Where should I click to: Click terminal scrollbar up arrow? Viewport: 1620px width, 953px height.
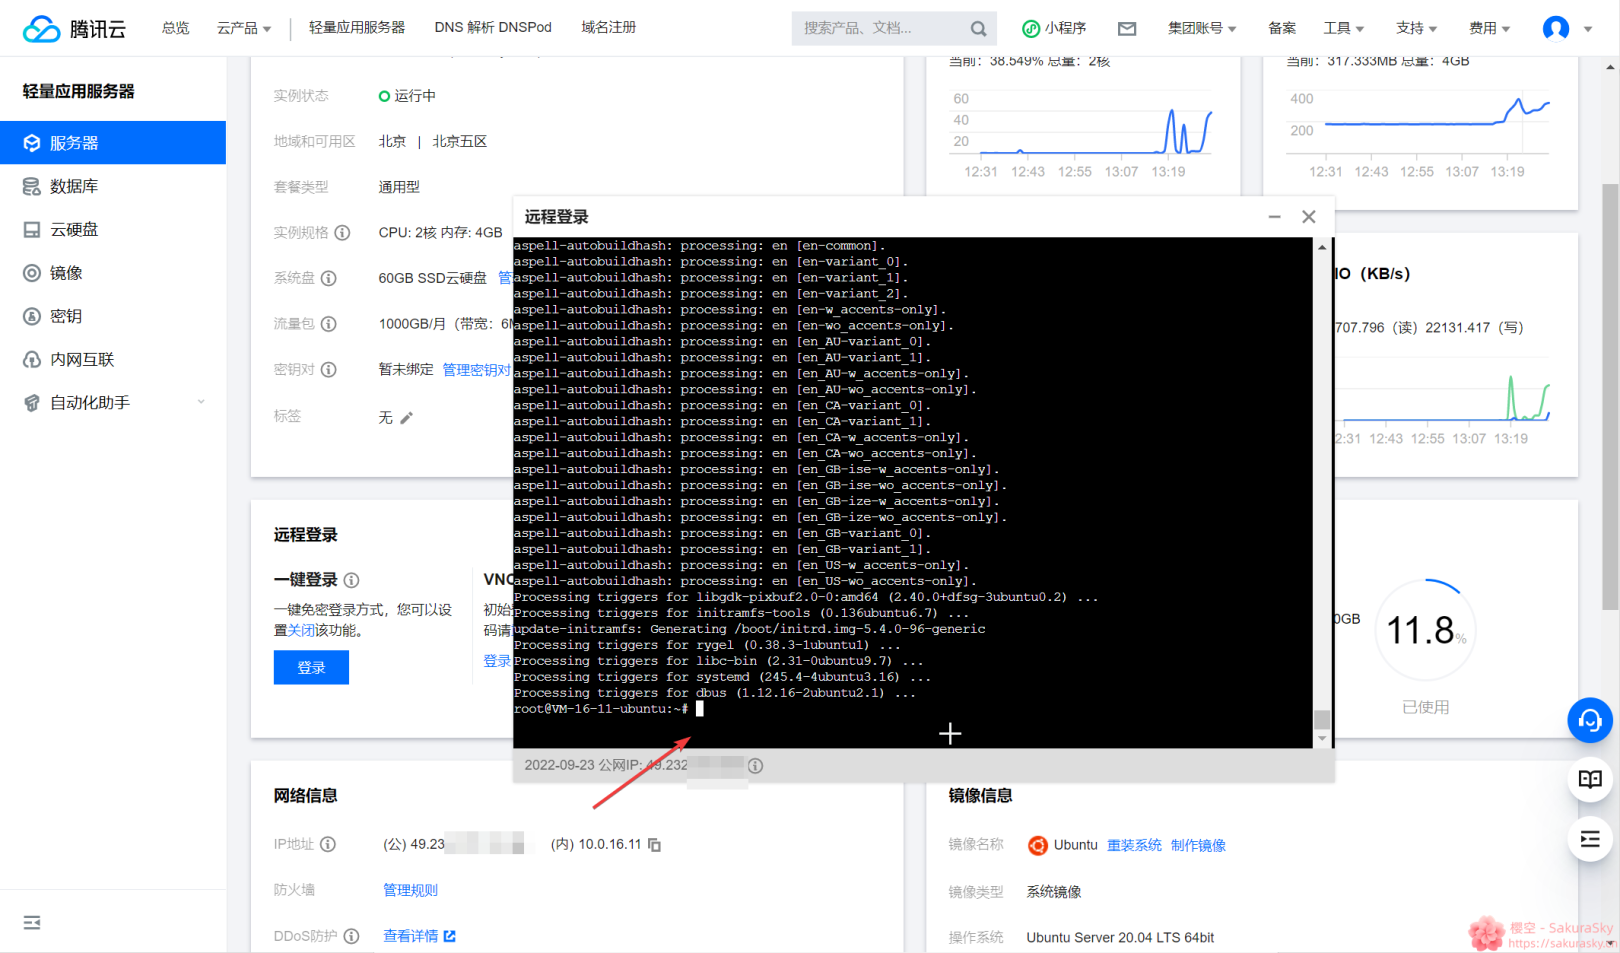point(1322,246)
